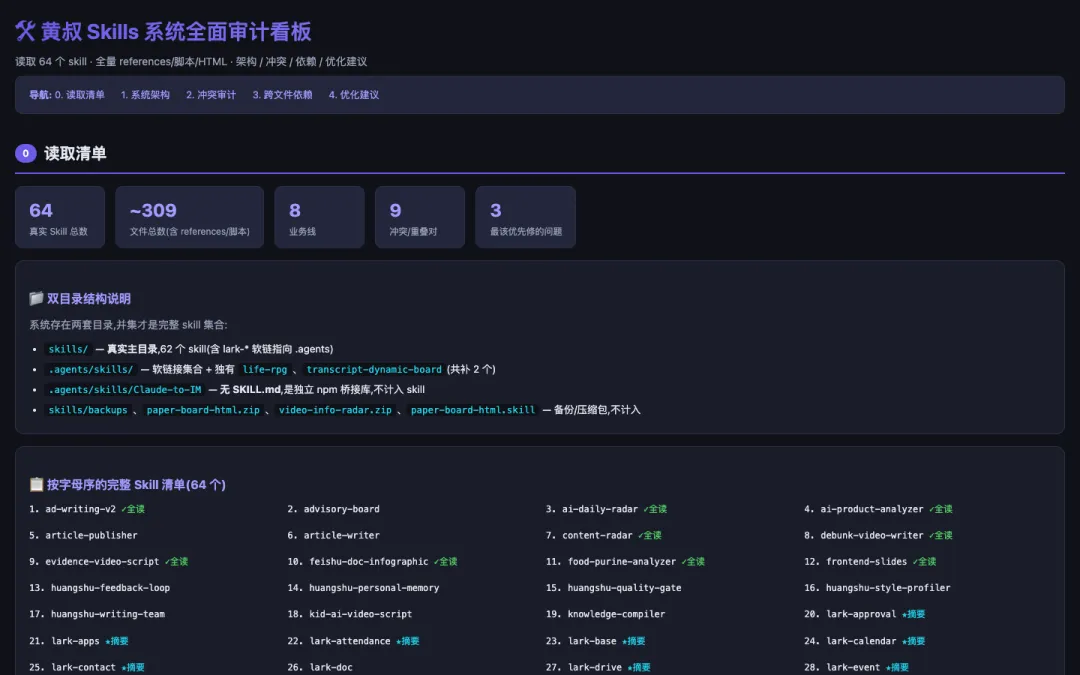Select skill item 3. ai-daily-radar
The image size is (1080, 675).
coord(606,509)
